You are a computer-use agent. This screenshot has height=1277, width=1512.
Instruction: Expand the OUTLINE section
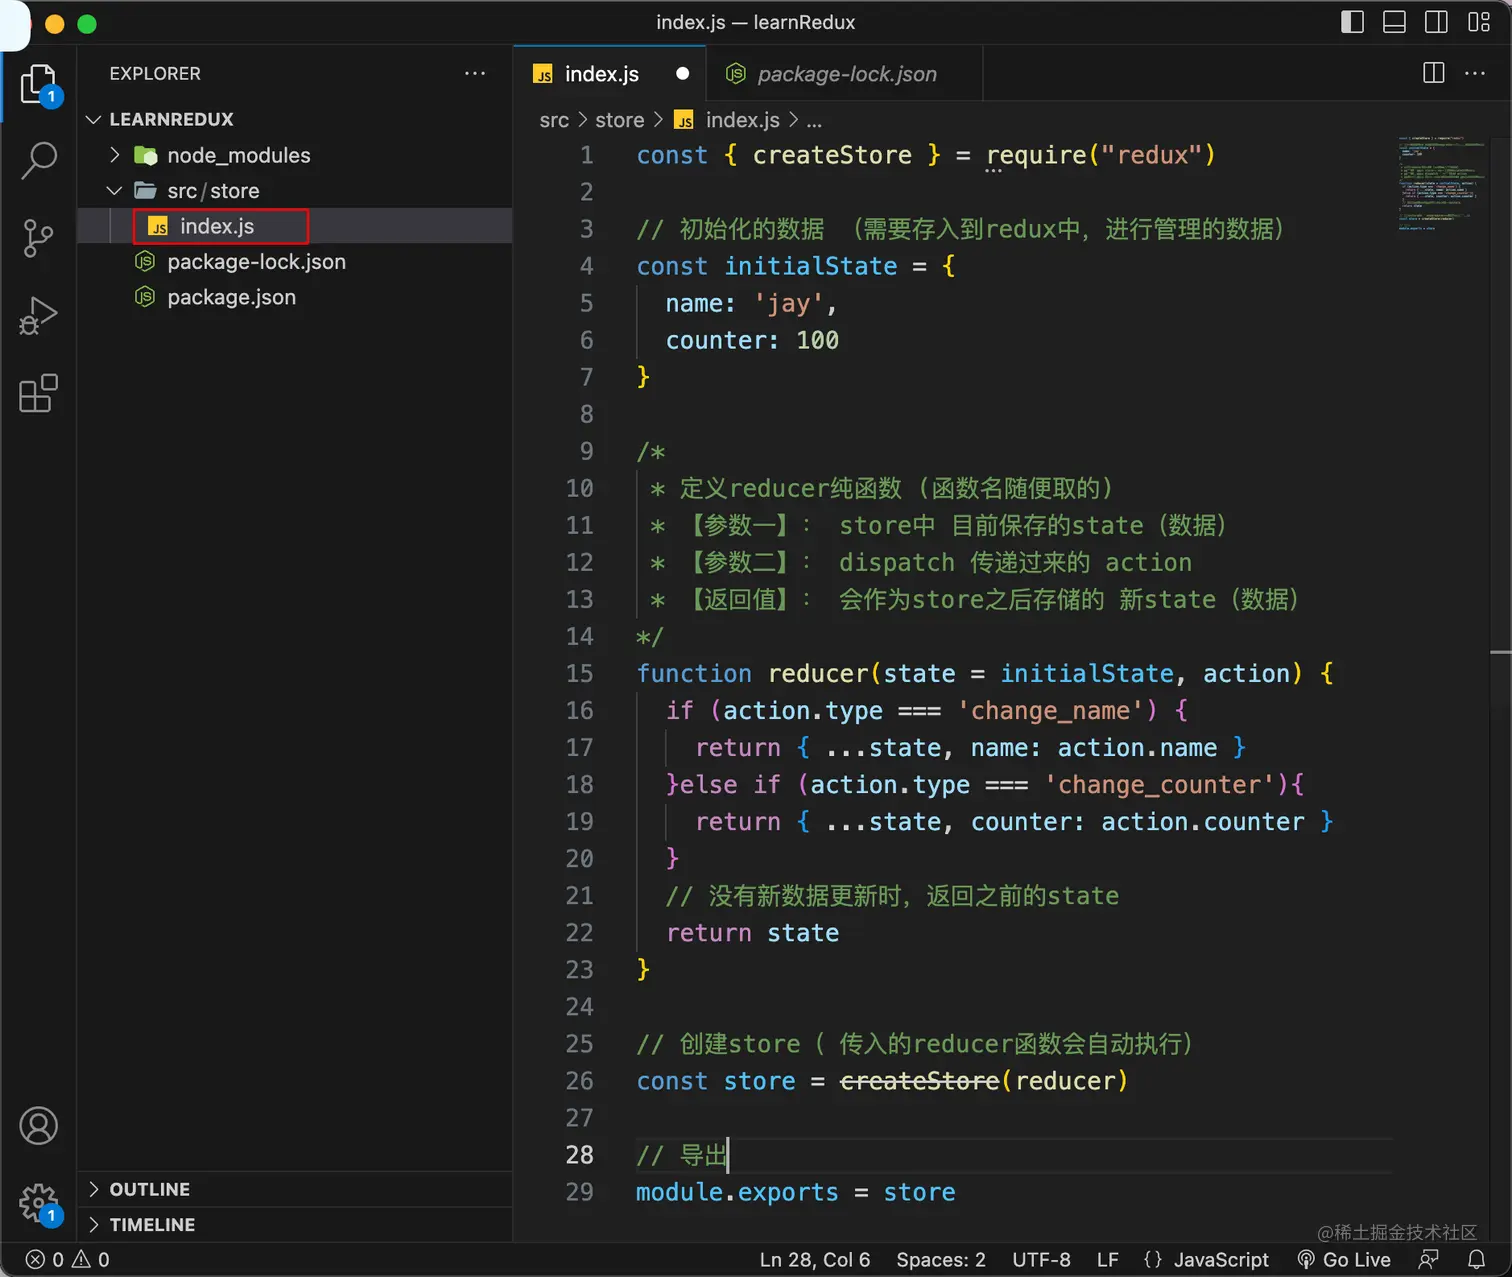point(149,1189)
